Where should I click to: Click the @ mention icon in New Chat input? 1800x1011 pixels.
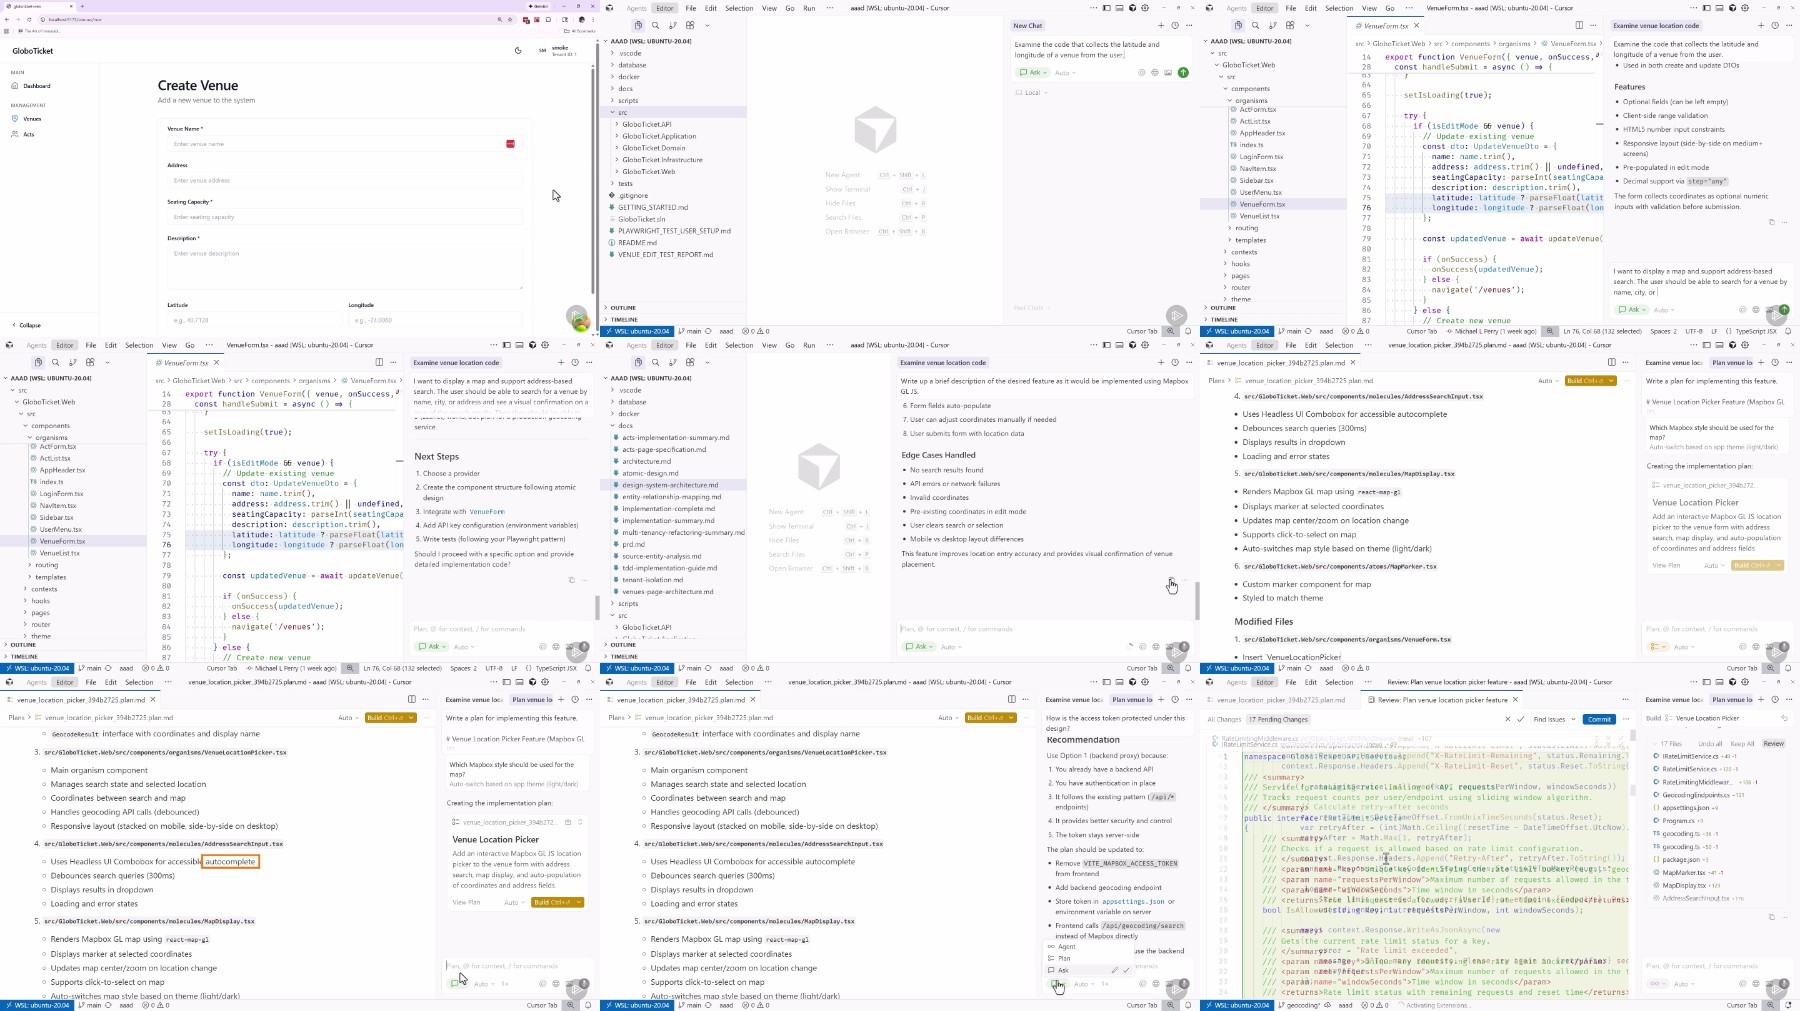[1141, 72]
